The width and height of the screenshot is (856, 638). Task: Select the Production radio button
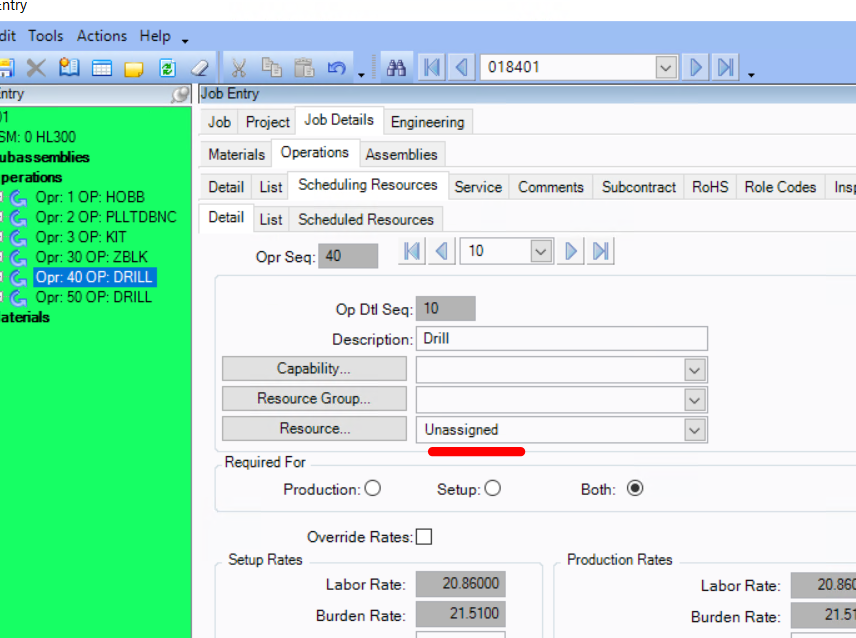373,488
